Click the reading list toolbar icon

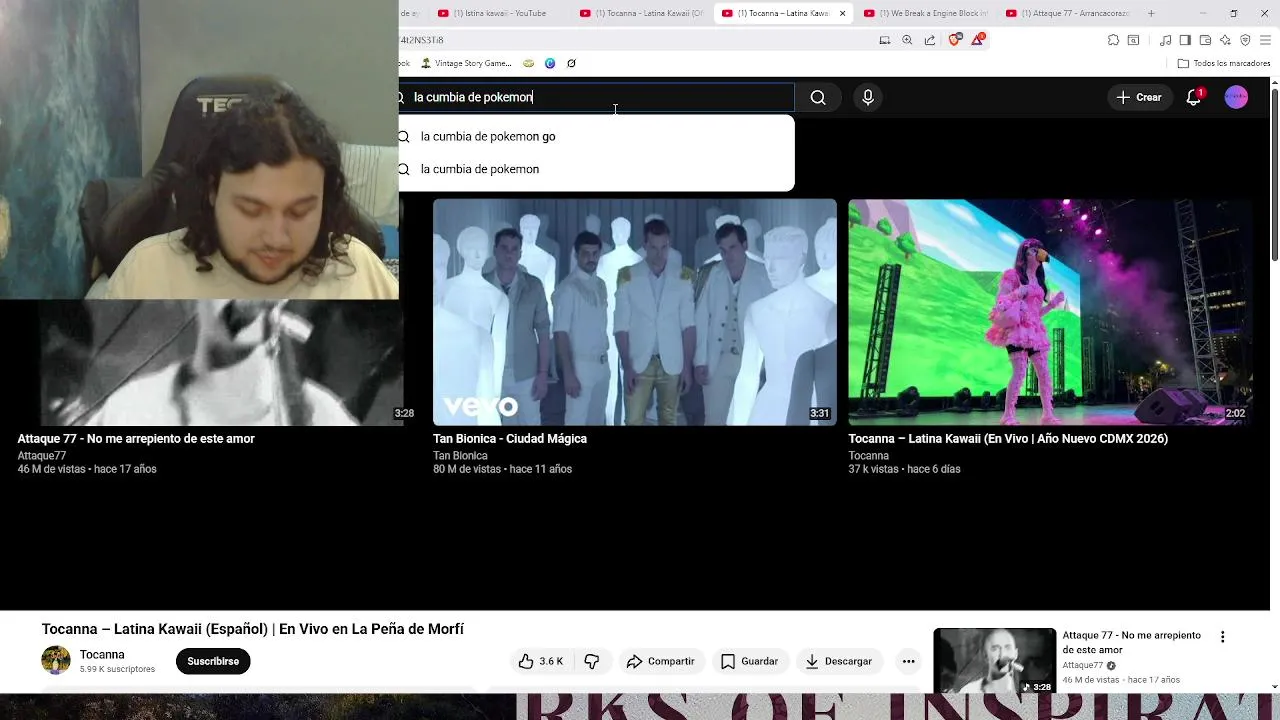(1133, 40)
